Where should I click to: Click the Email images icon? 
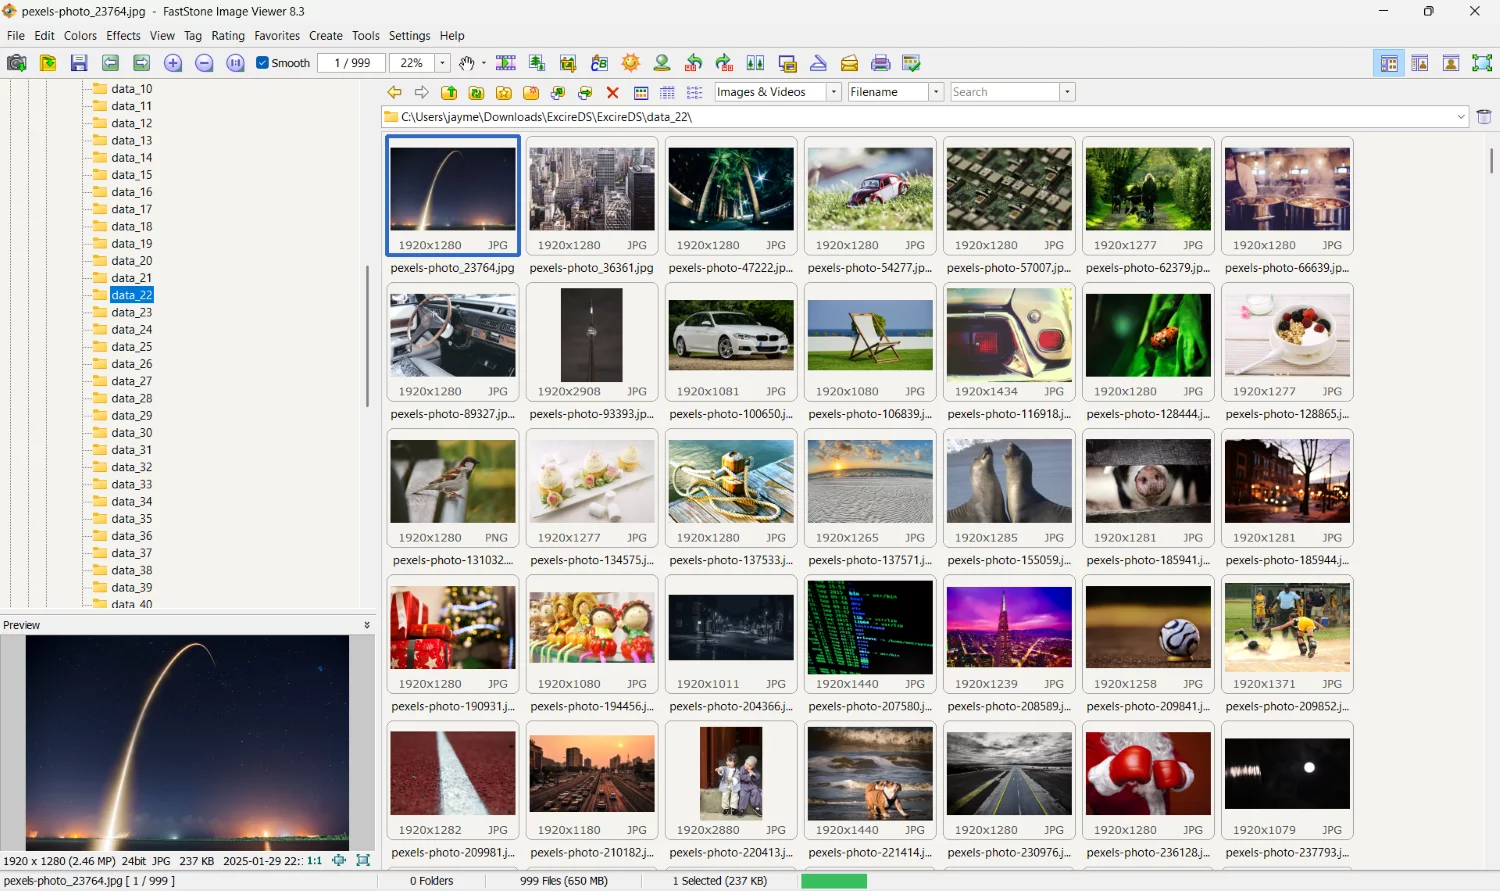pyautogui.click(x=849, y=62)
